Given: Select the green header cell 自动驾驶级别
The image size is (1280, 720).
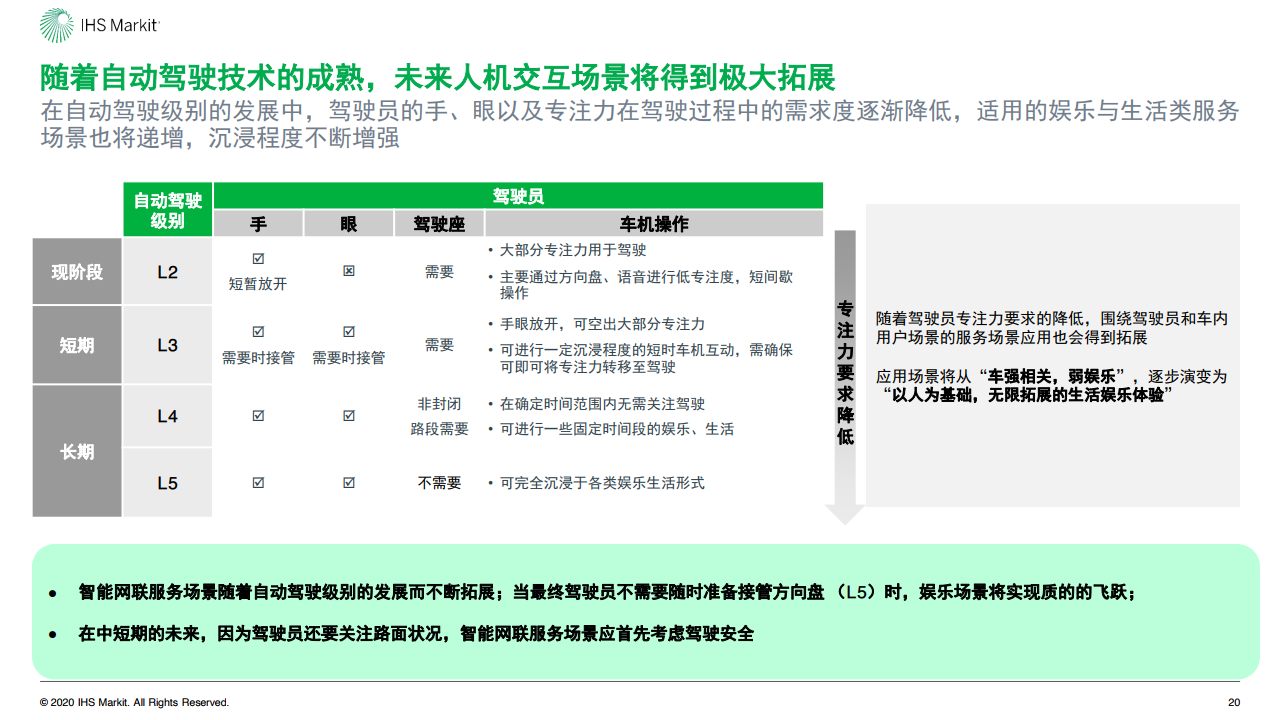Looking at the screenshot, I should (168, 209).
